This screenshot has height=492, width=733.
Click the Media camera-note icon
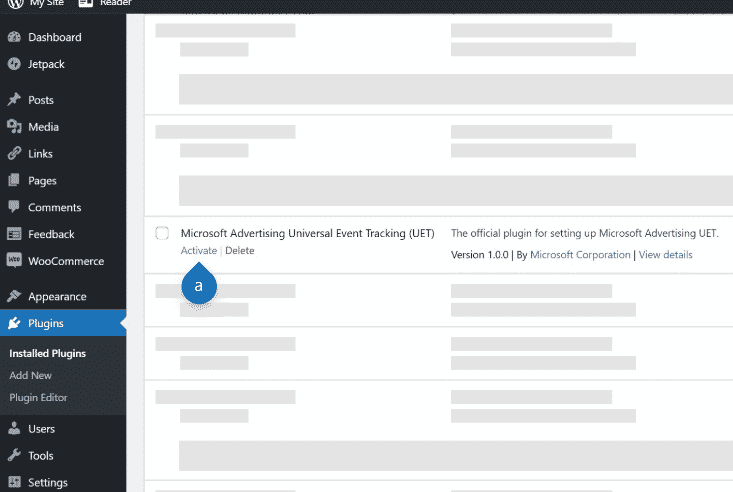click(14, 126)
